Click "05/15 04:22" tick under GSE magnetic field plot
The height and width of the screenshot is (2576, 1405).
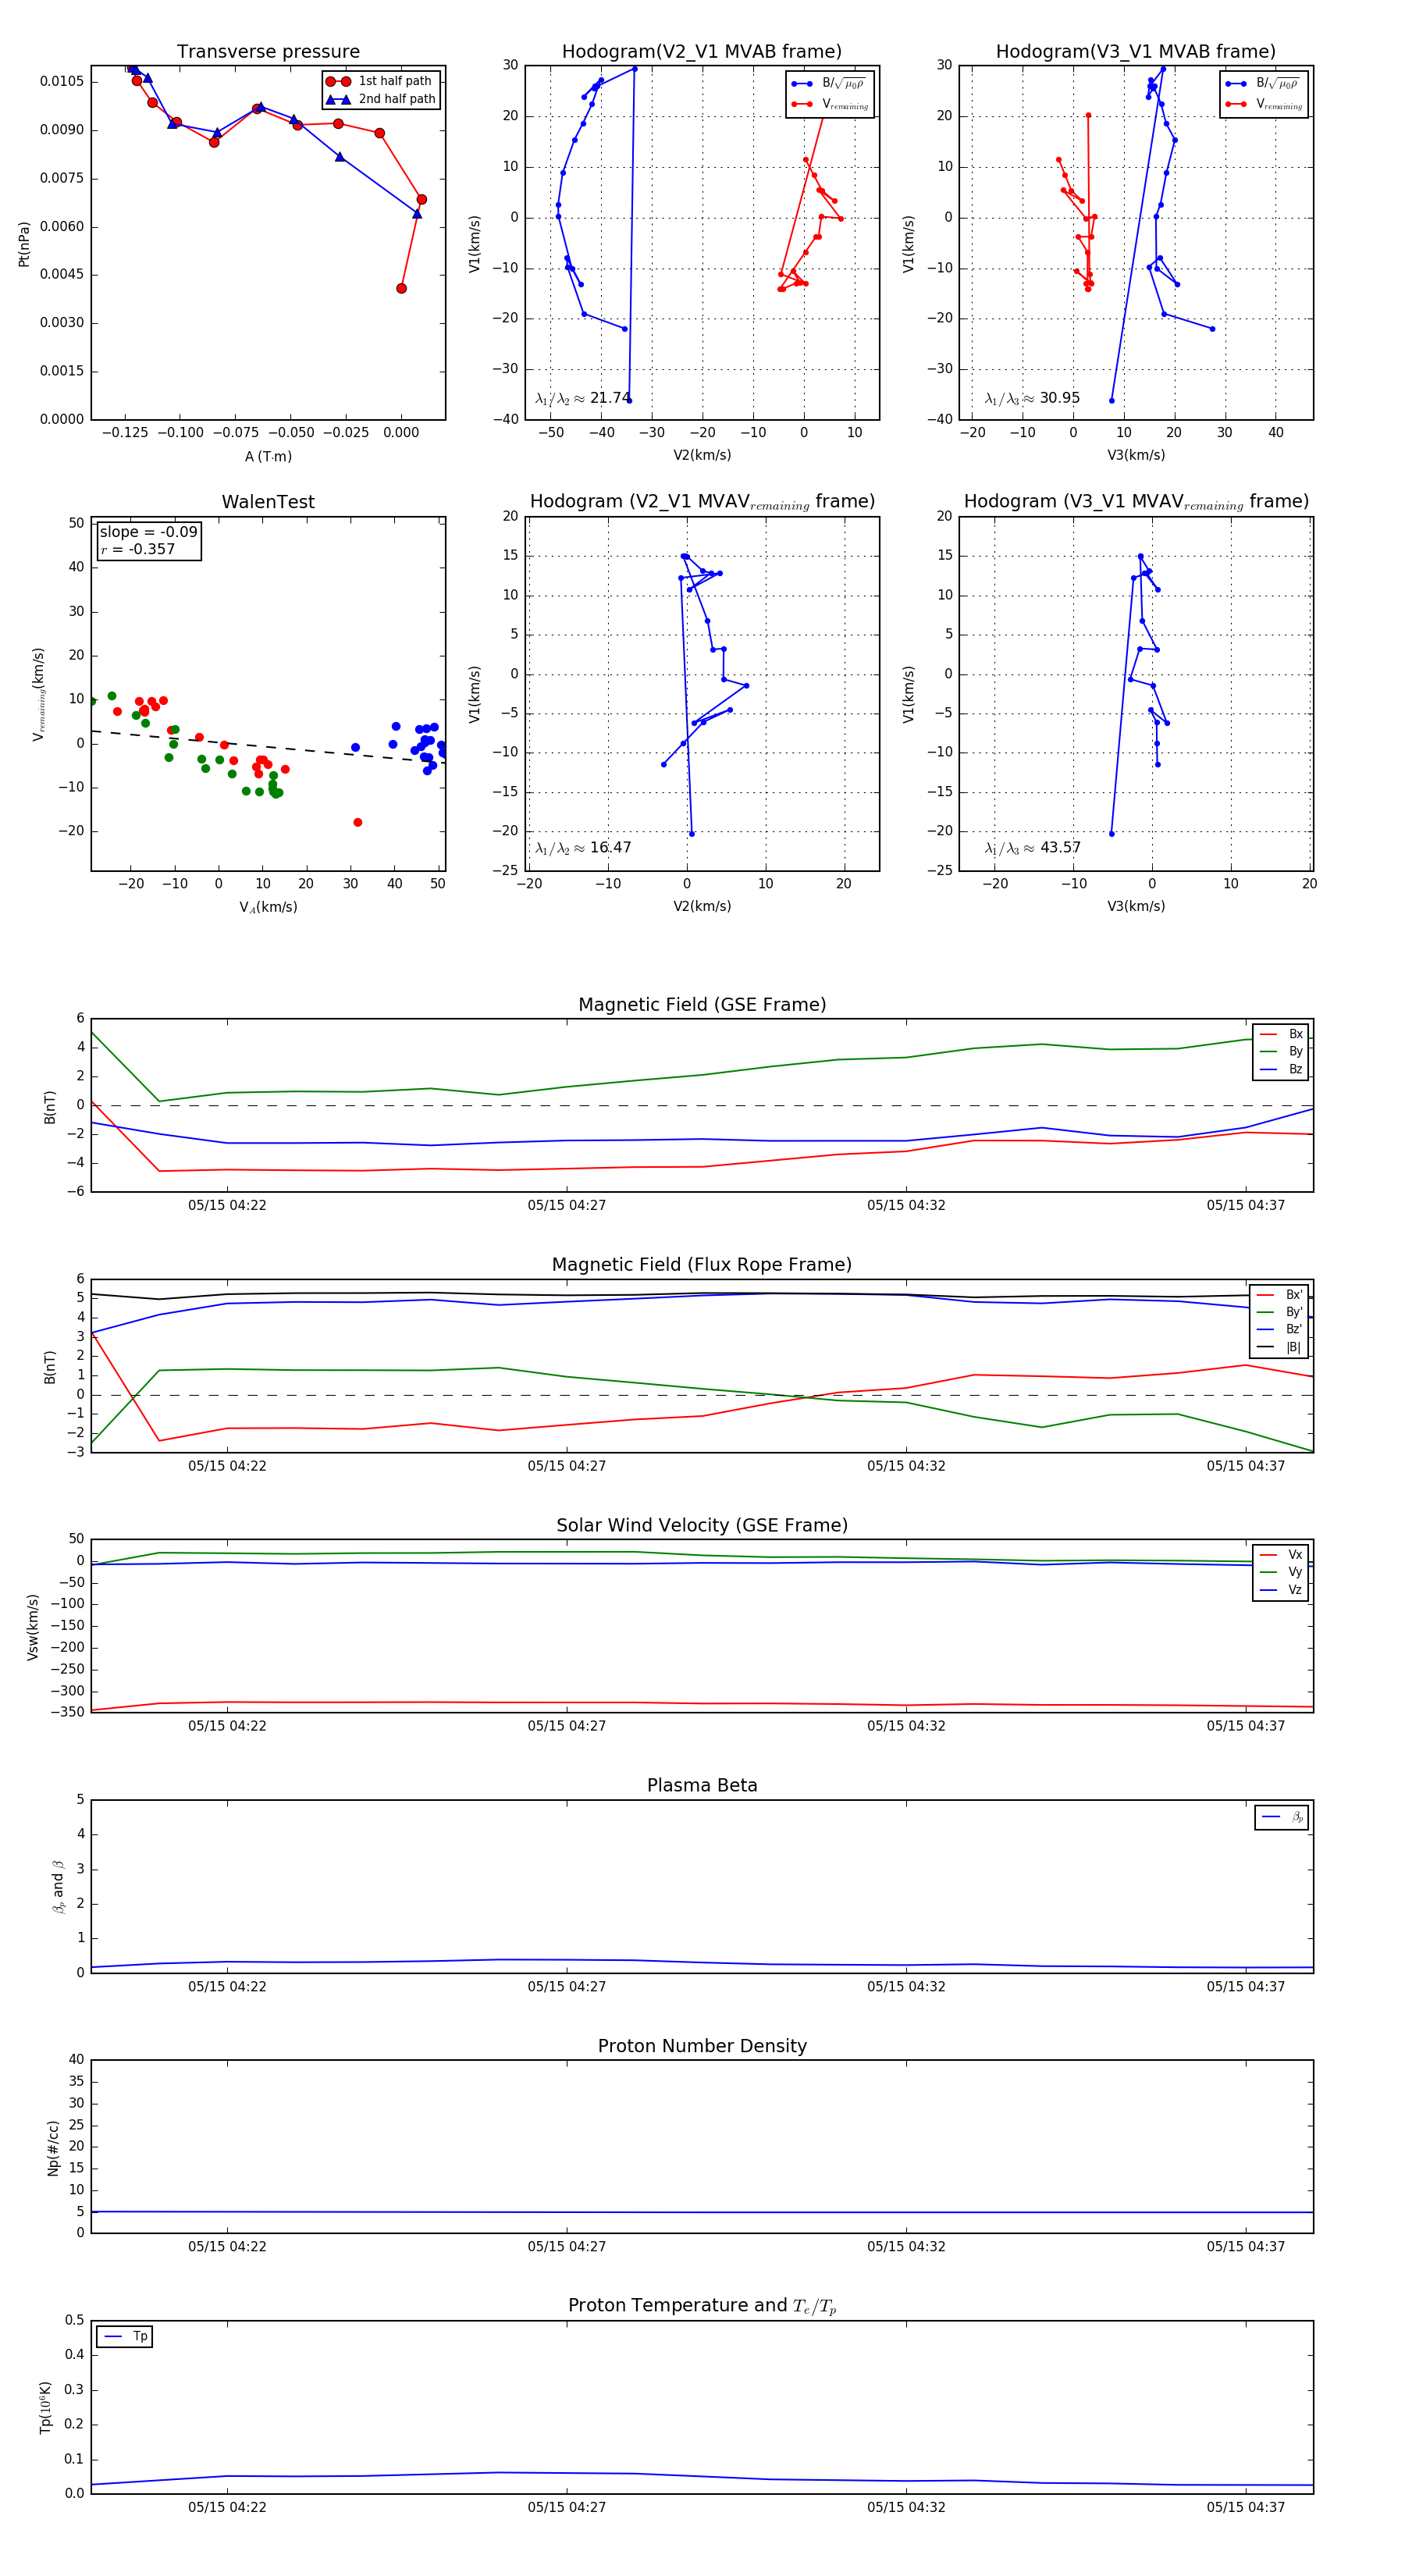click(x=227, y=1206)
